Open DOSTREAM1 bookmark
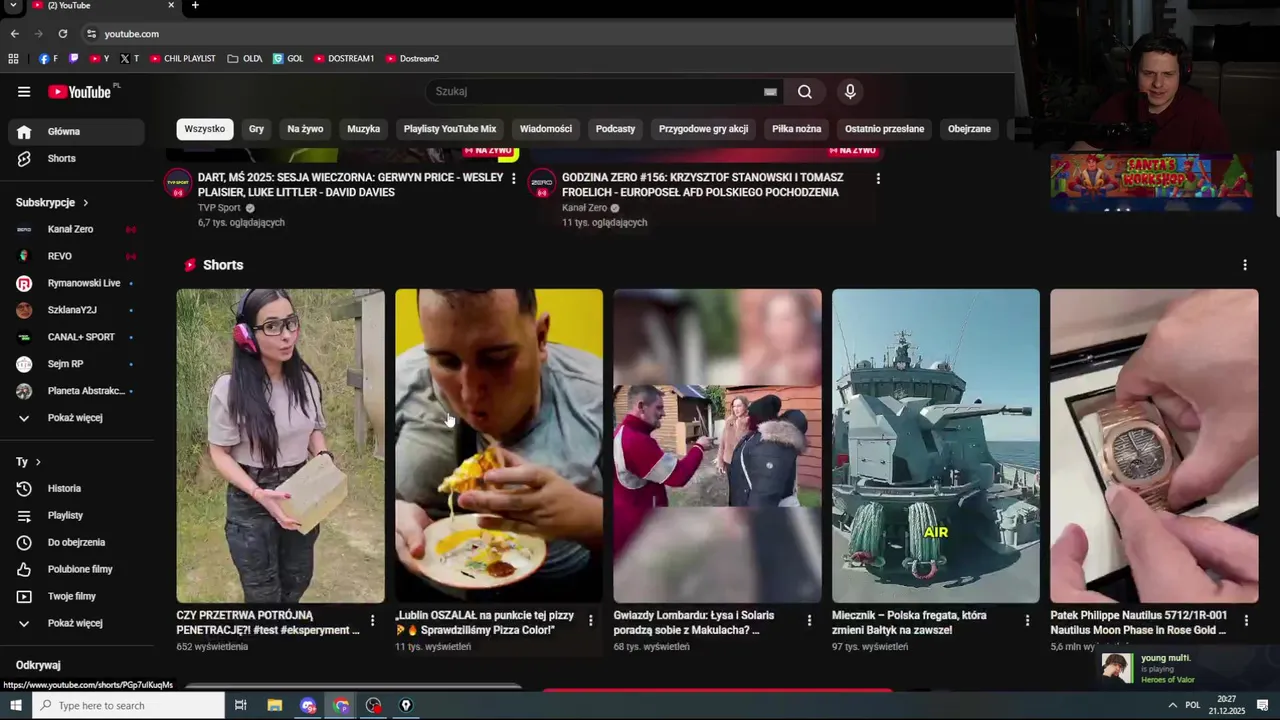The width and height of the screenshot is (1280, 720). coord(344,59)
